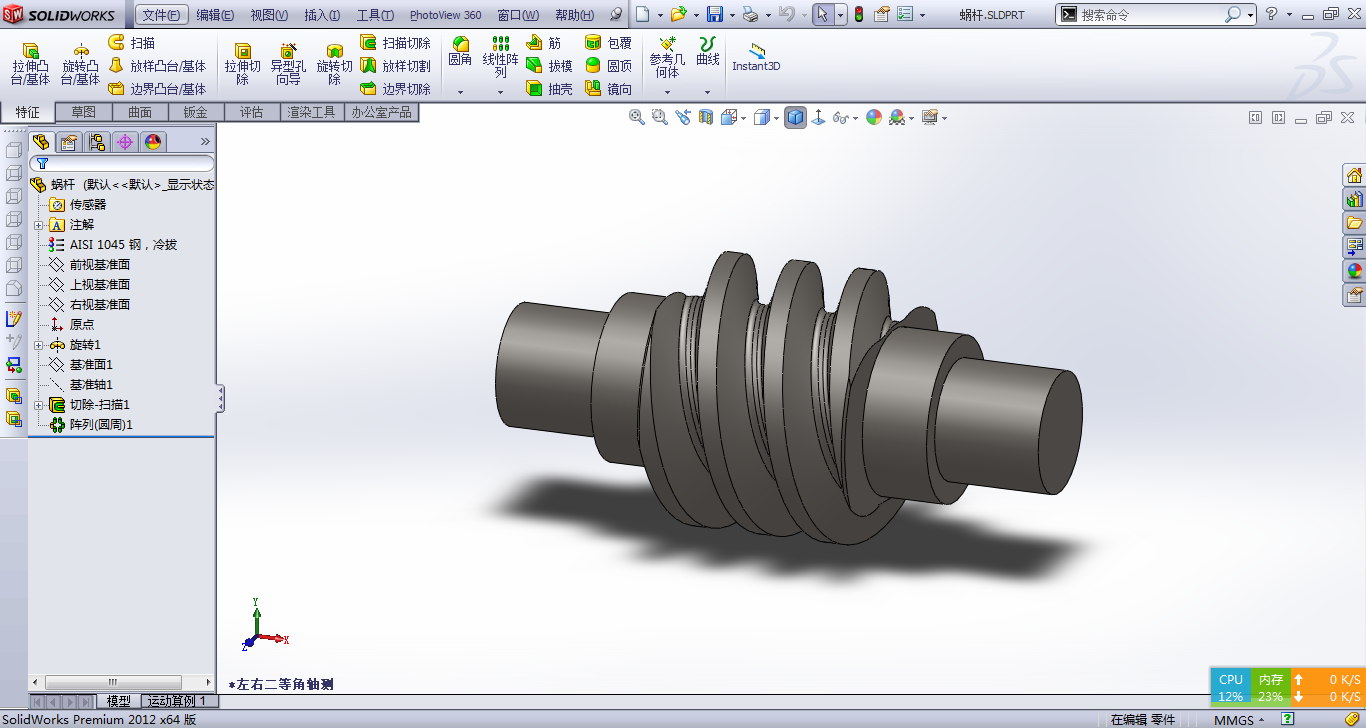The width and height of the screenshot is (1366, 728).
Task: Click the zoom to fit icon
Action: [x=636, y=117]
